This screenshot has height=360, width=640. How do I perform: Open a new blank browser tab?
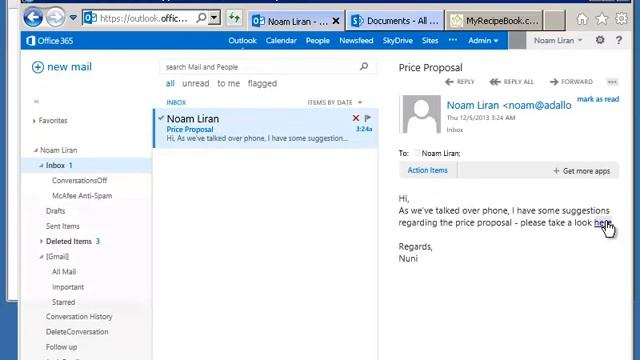555,20
